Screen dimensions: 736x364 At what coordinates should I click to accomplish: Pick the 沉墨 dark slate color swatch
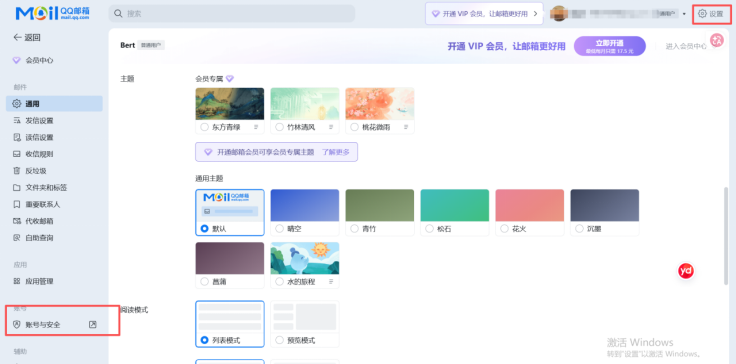pyautogui.click(x=605, y=205)
